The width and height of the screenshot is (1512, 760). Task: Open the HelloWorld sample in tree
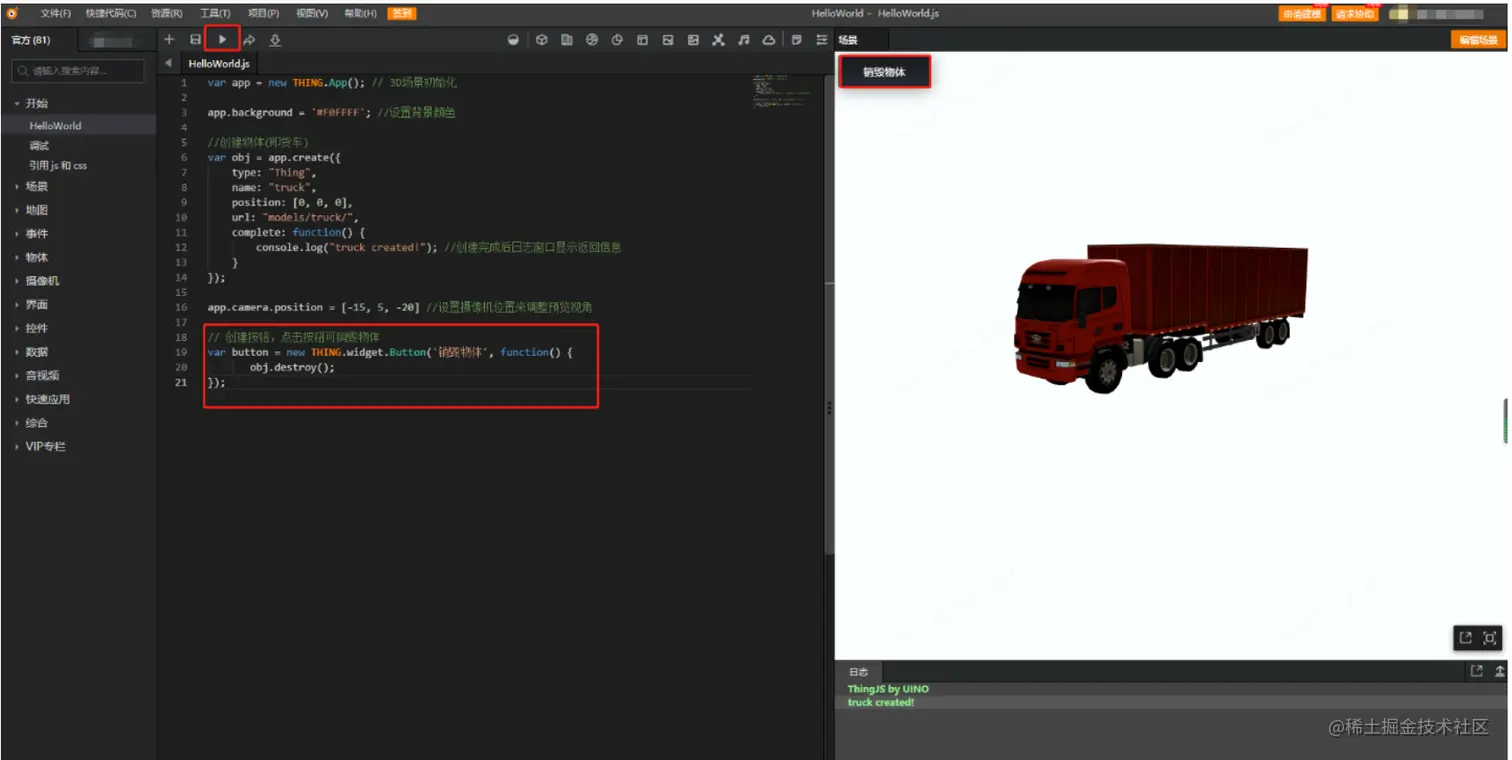(x=55, y=126)
